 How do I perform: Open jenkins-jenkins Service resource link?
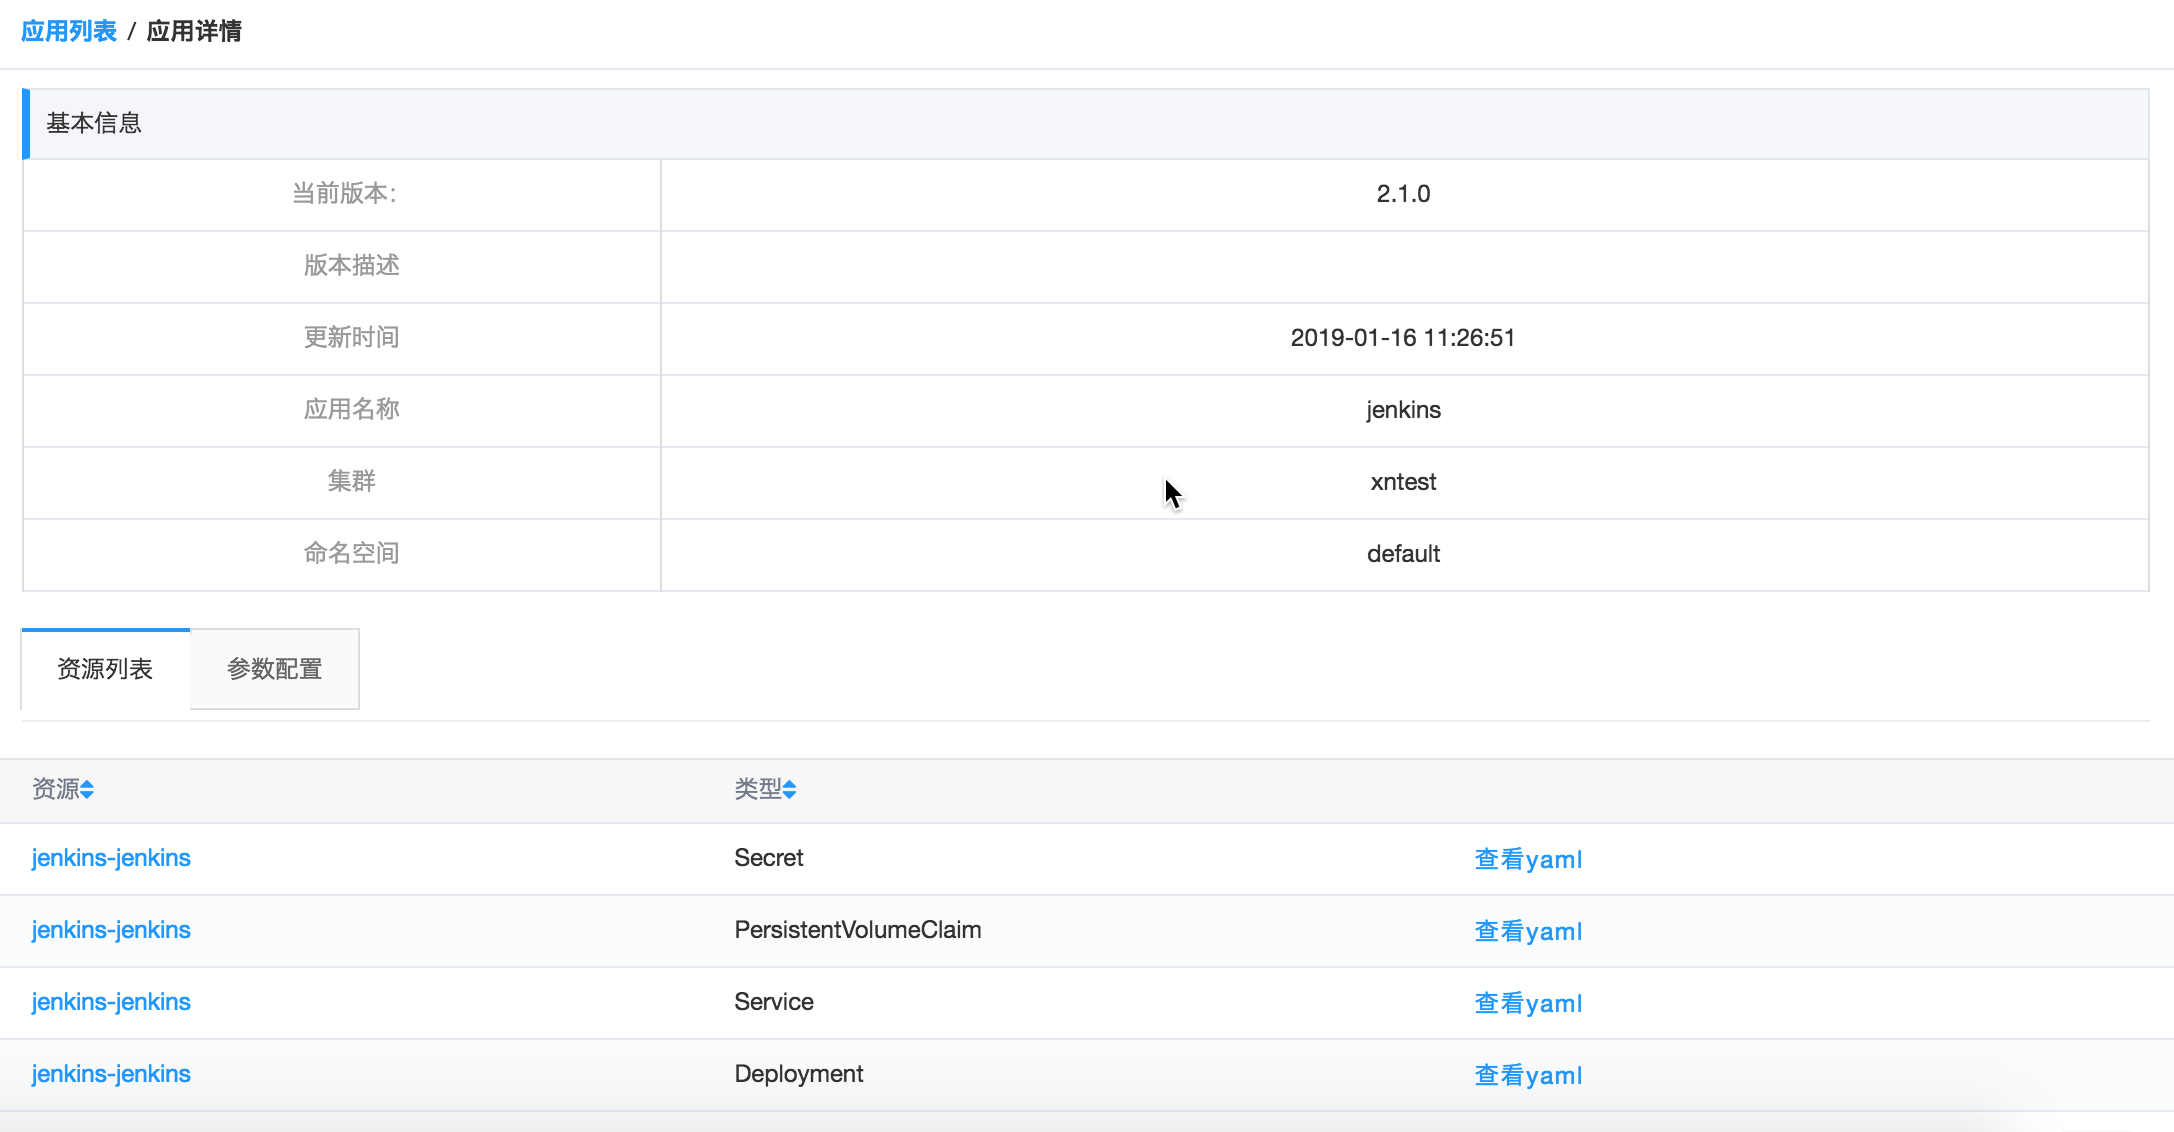(111, 1002)
